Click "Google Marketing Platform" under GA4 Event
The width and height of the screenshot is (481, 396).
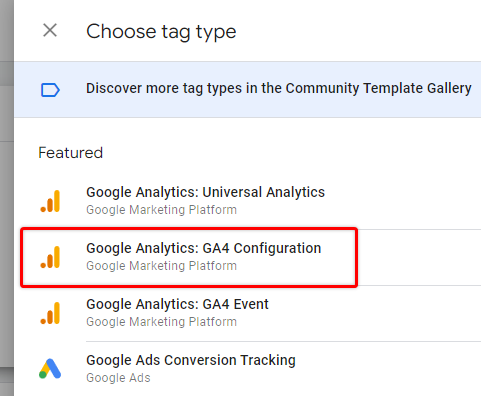tap(161, 322)
